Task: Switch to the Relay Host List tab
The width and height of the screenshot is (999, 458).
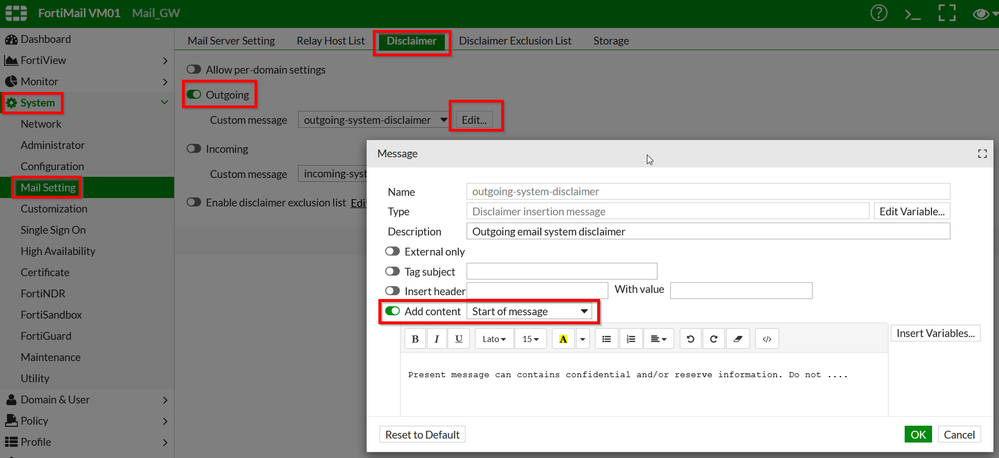Action: 330,41
